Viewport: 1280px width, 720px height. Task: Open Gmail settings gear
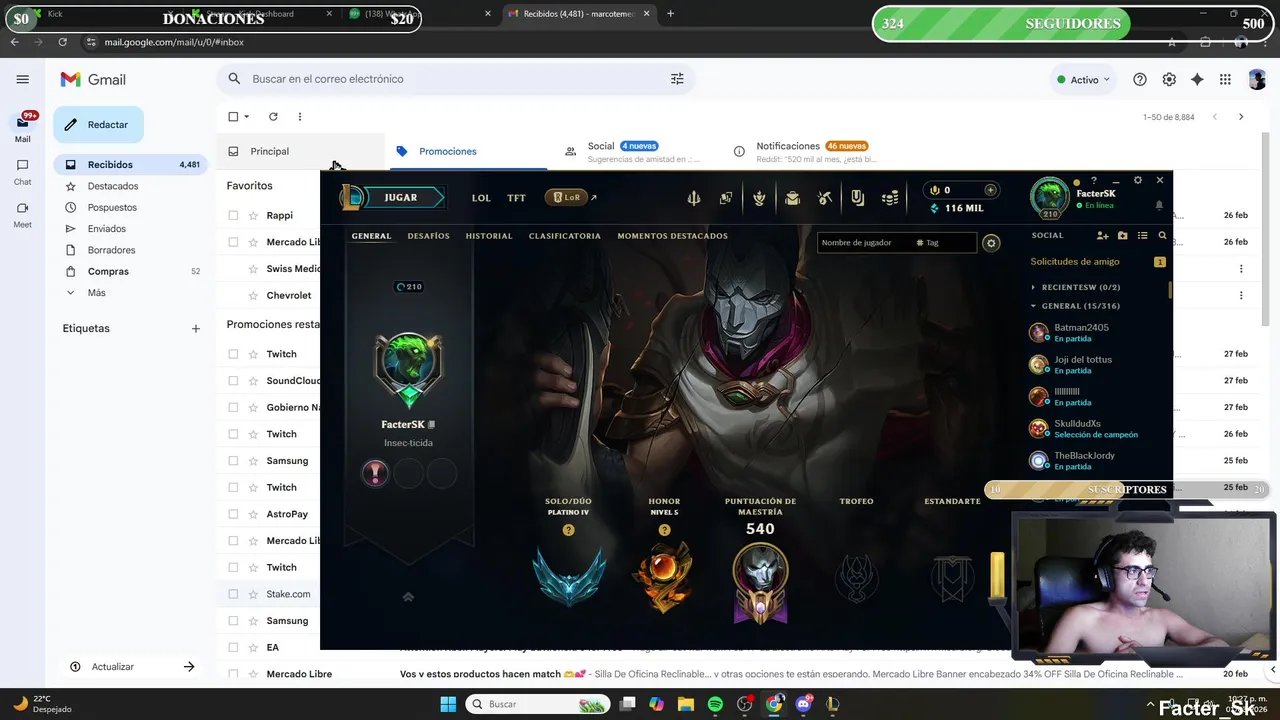tap(1169, 80)
